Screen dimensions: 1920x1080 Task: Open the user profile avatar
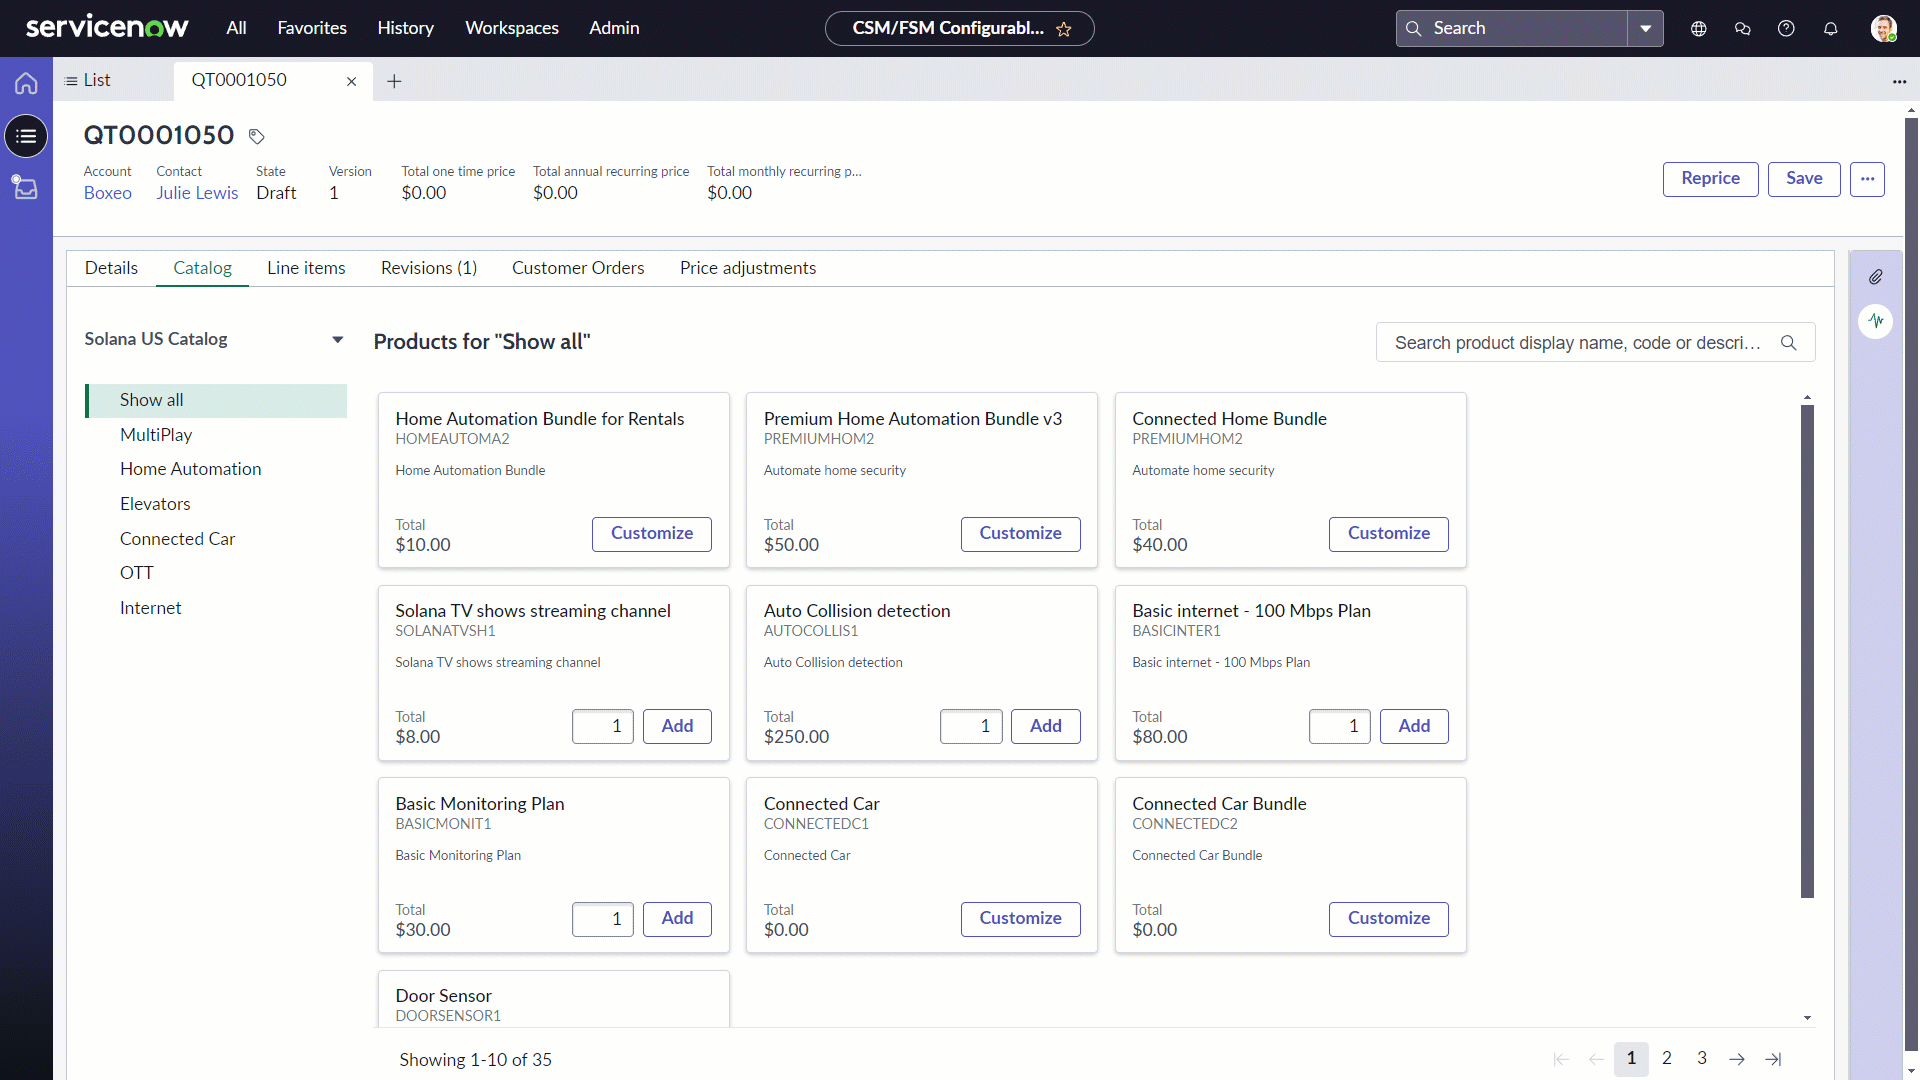pyautogui.click(x=1884, y=29)
